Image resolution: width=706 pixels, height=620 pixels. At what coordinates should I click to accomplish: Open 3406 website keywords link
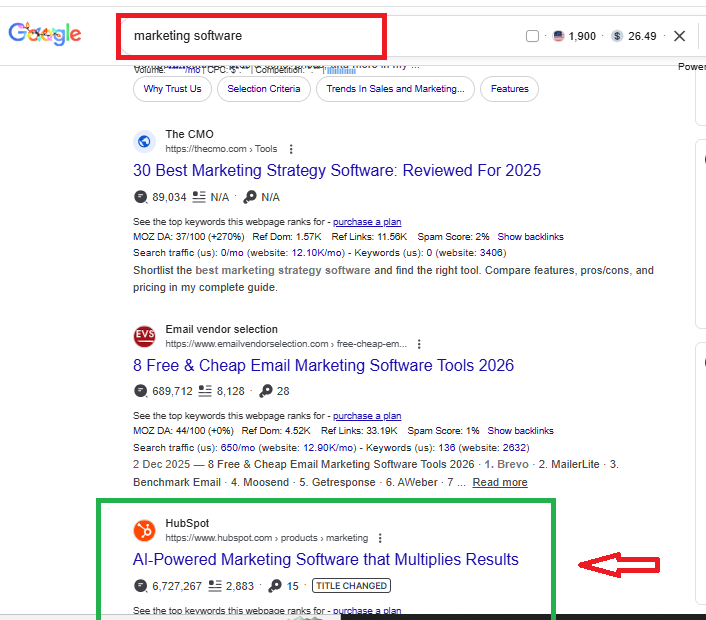pyautogui.click(x=491, y=253)
